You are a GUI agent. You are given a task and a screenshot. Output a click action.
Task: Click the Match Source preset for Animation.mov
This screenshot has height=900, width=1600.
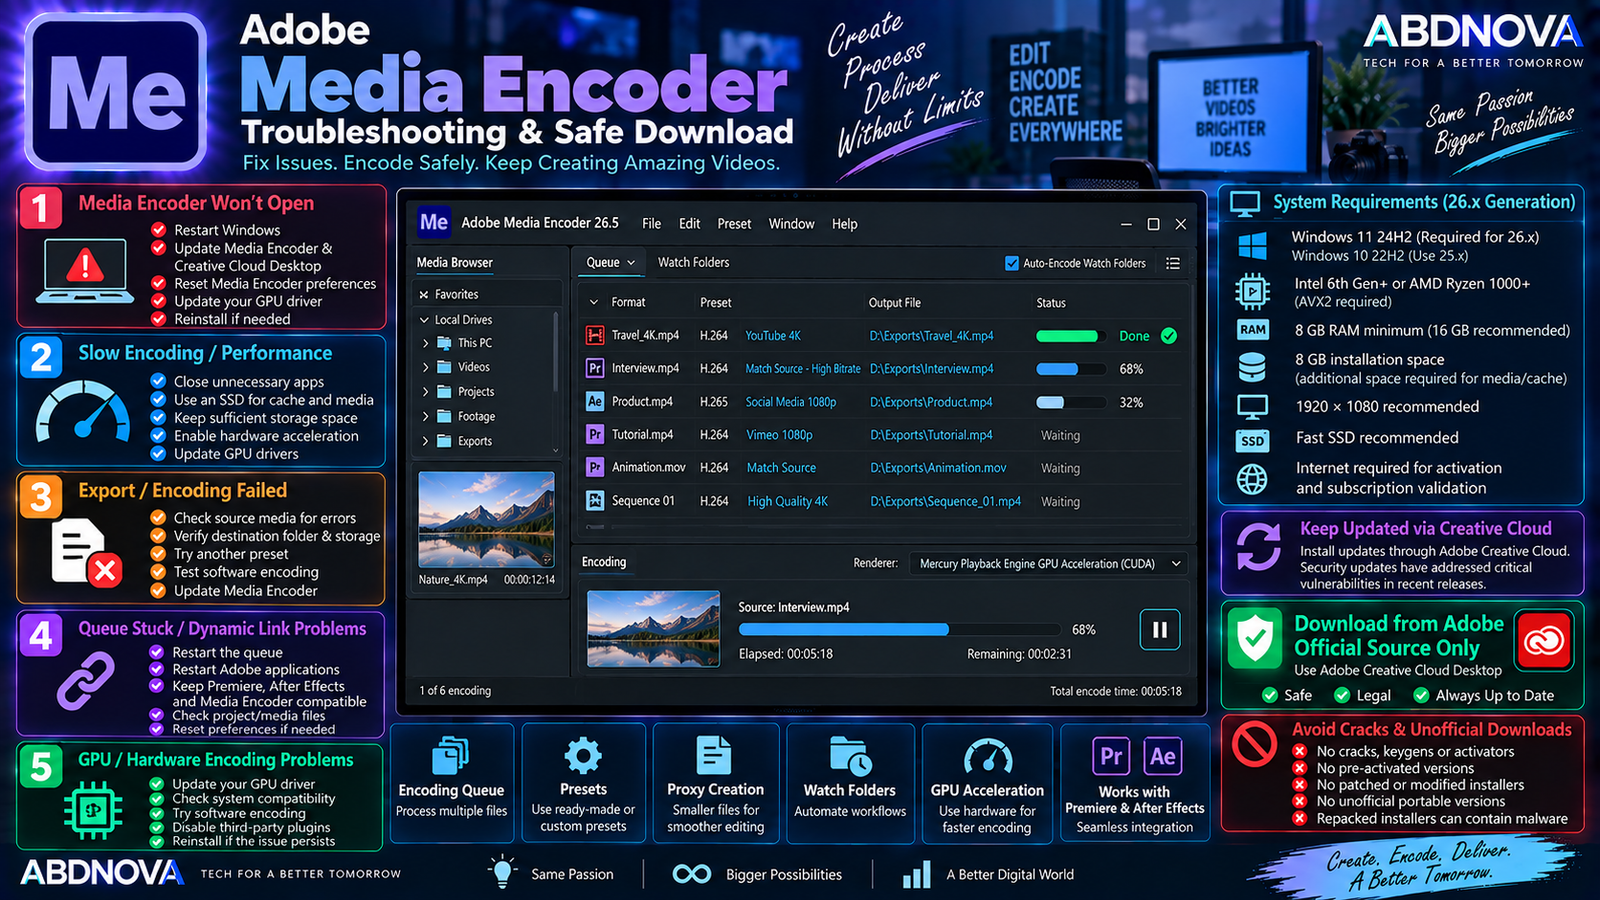coord(781,468)
